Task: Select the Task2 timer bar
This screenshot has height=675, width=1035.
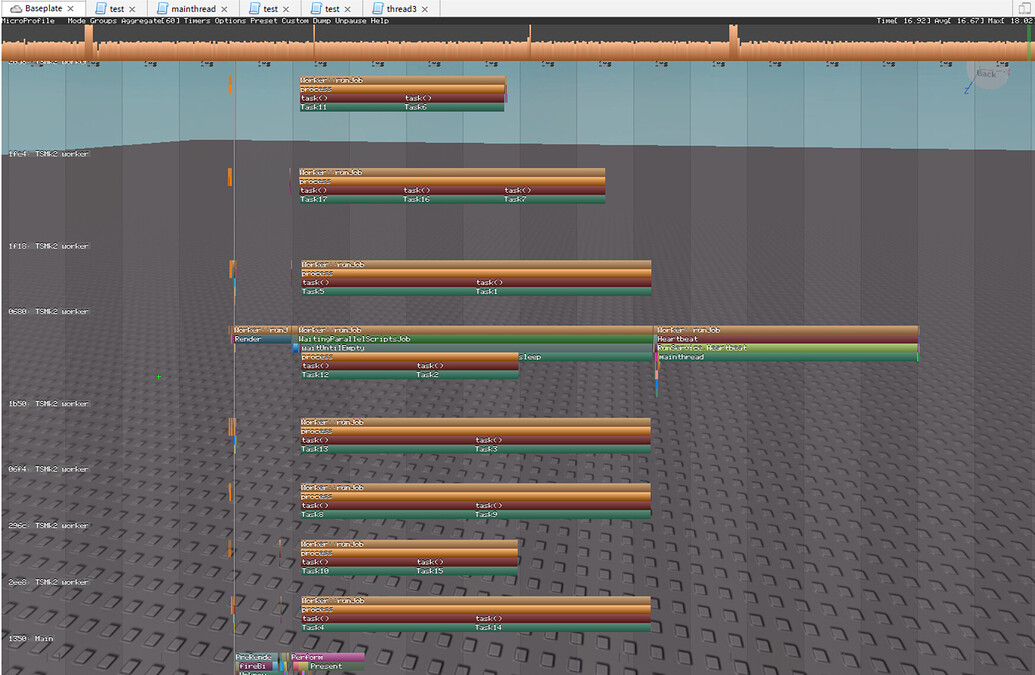Action: pyautogui.click(x=467, y=375)
